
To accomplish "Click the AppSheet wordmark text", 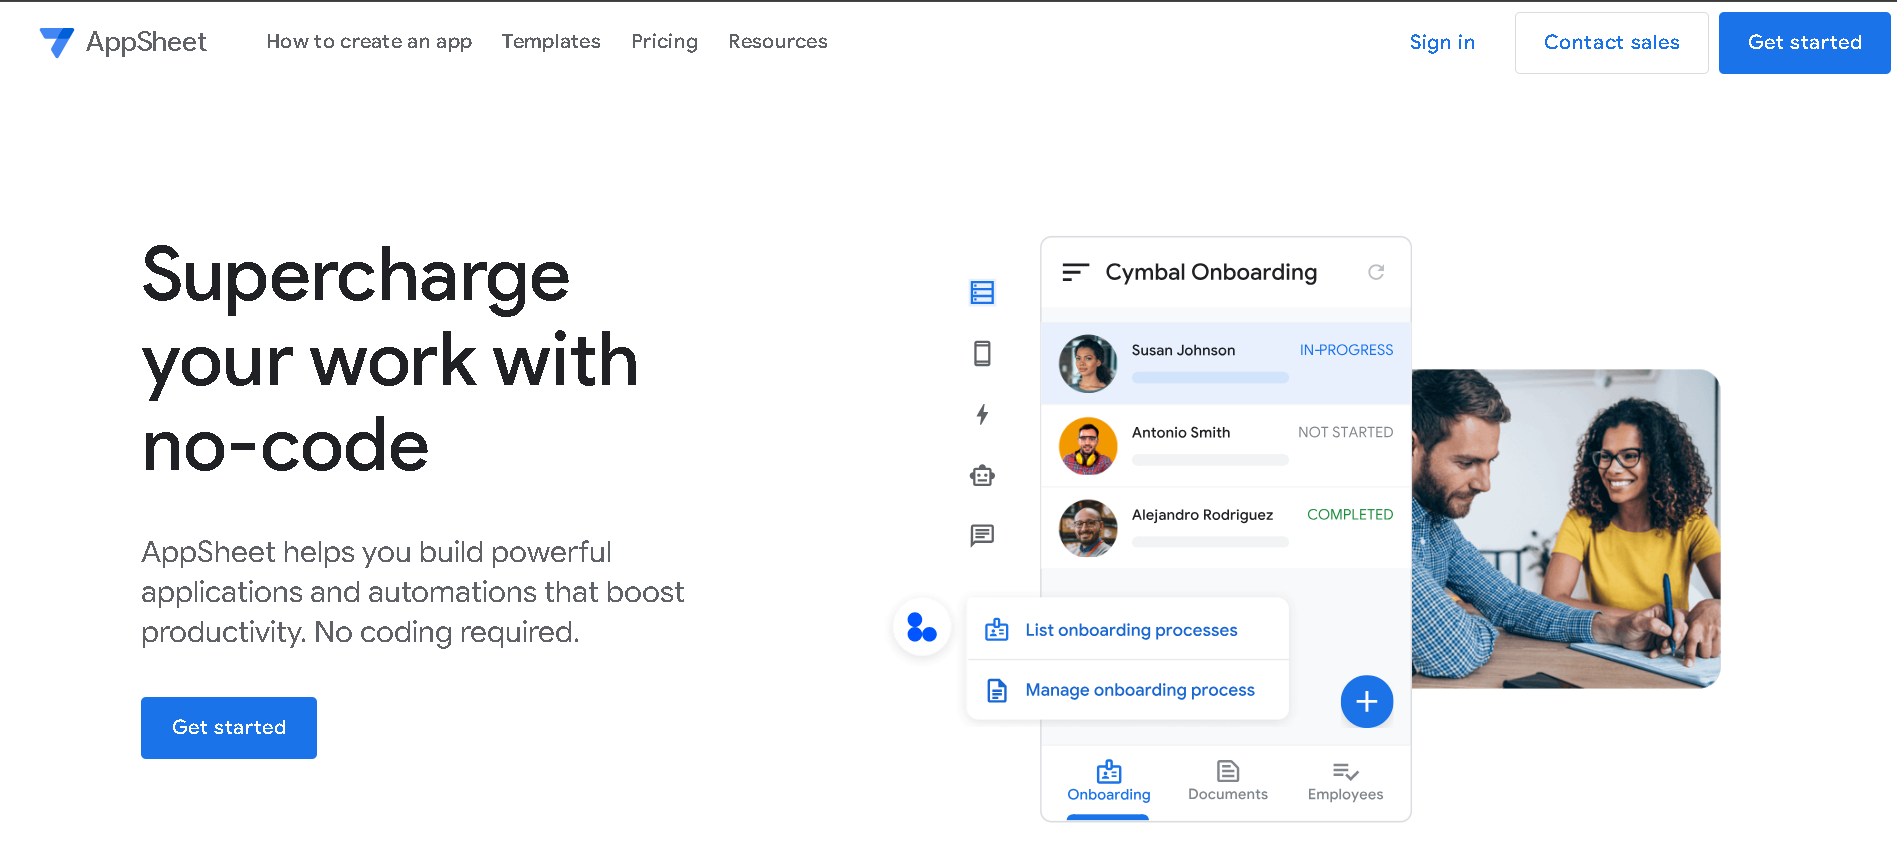I will tap(146, 43).
